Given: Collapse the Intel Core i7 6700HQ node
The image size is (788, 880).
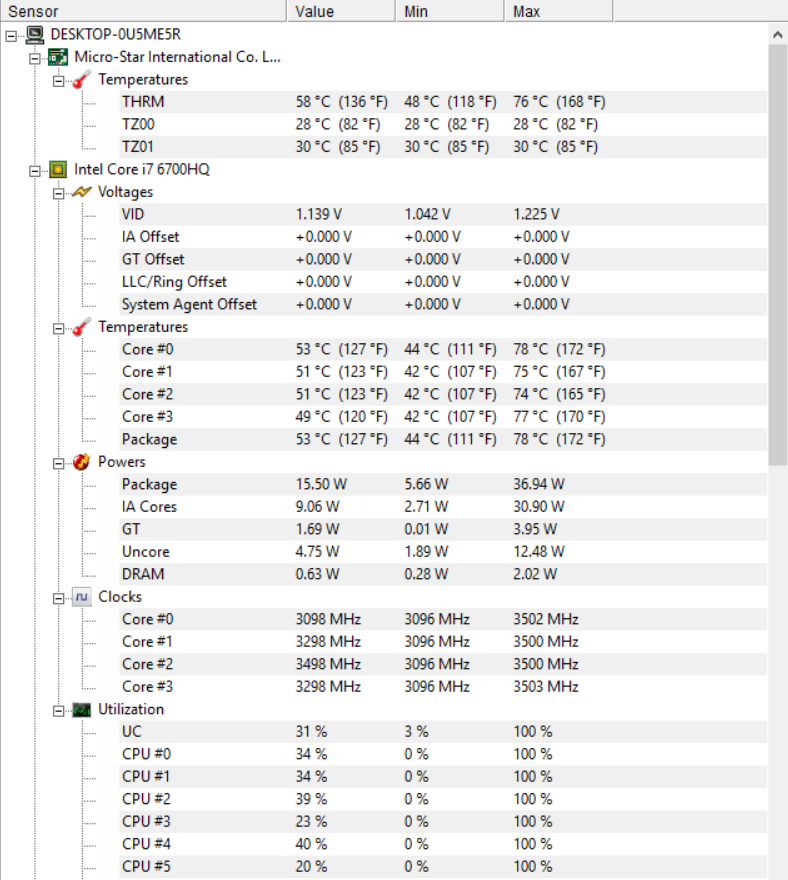Looking at the screenshot, I should pos(35,171).
